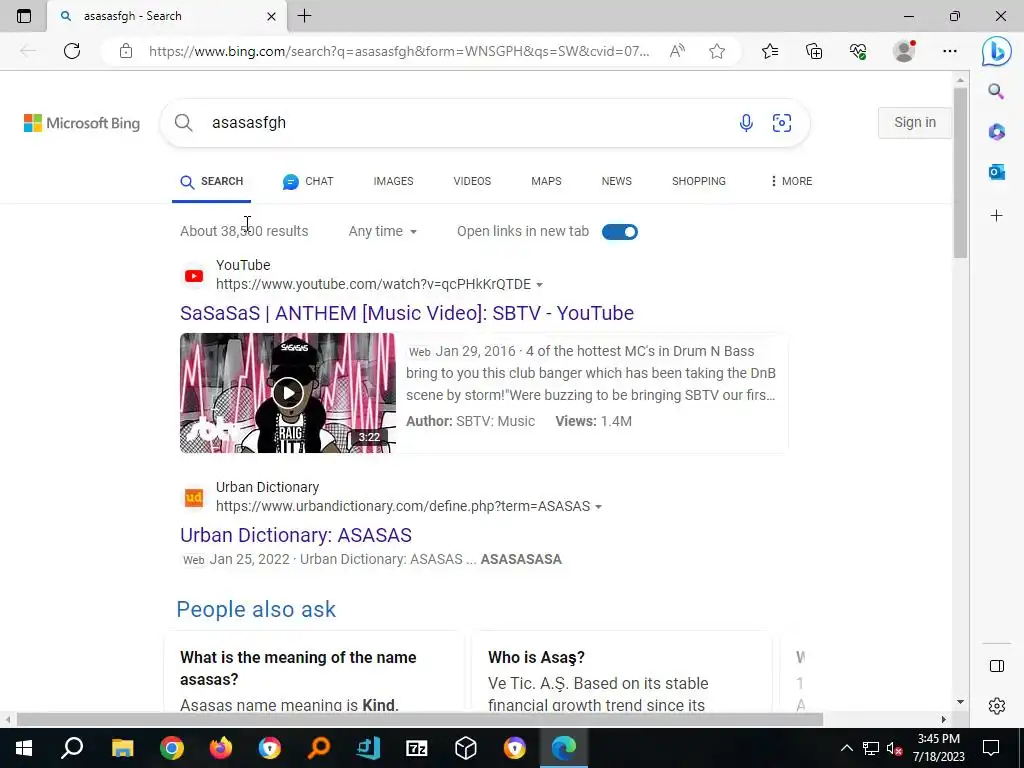Open visual search camera icon
1024x768 pixels.
782,123
